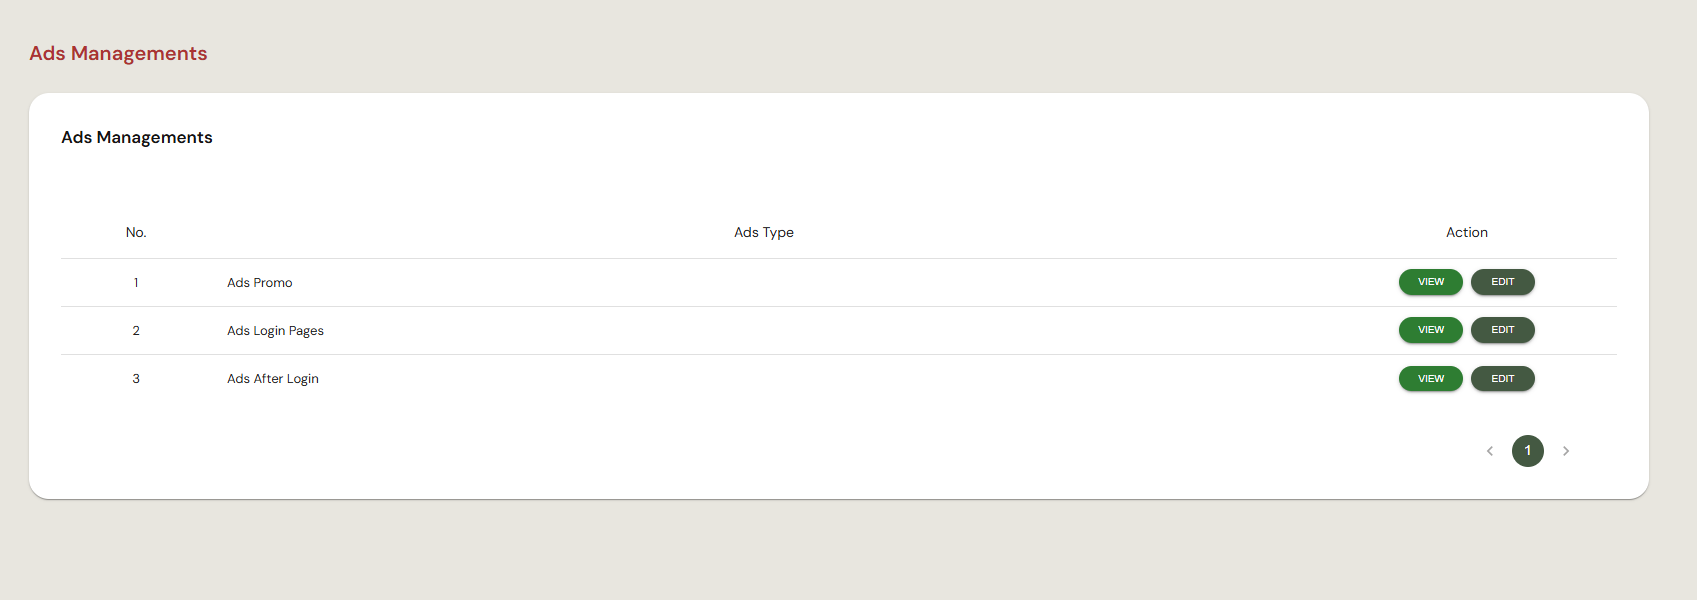Edit the Ads After Login entry
Viewport: 1697px width, 600px height.
coord(1503,379)
